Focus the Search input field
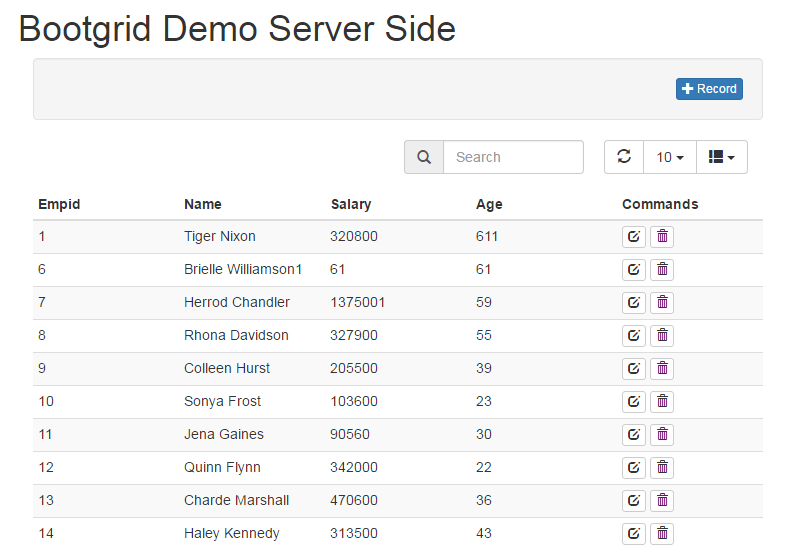812x547 pixels. pos(513,157)
